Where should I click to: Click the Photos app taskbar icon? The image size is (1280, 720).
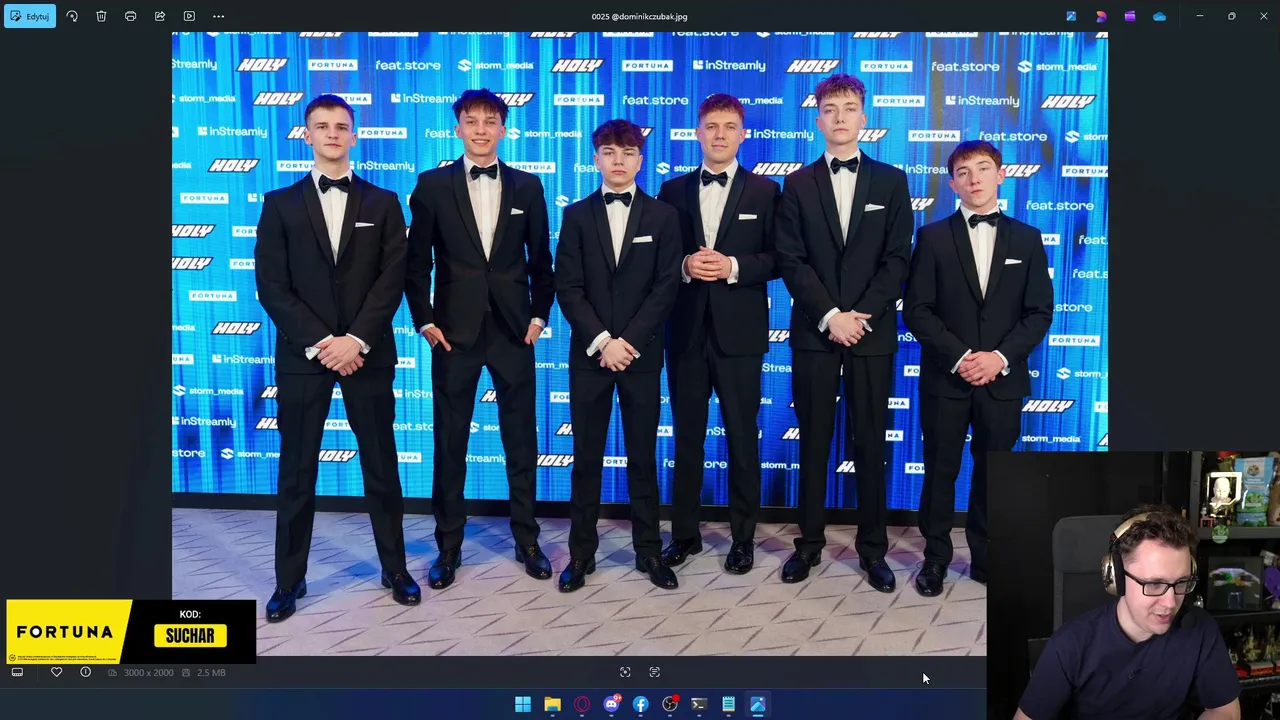(x=758, y=704)
